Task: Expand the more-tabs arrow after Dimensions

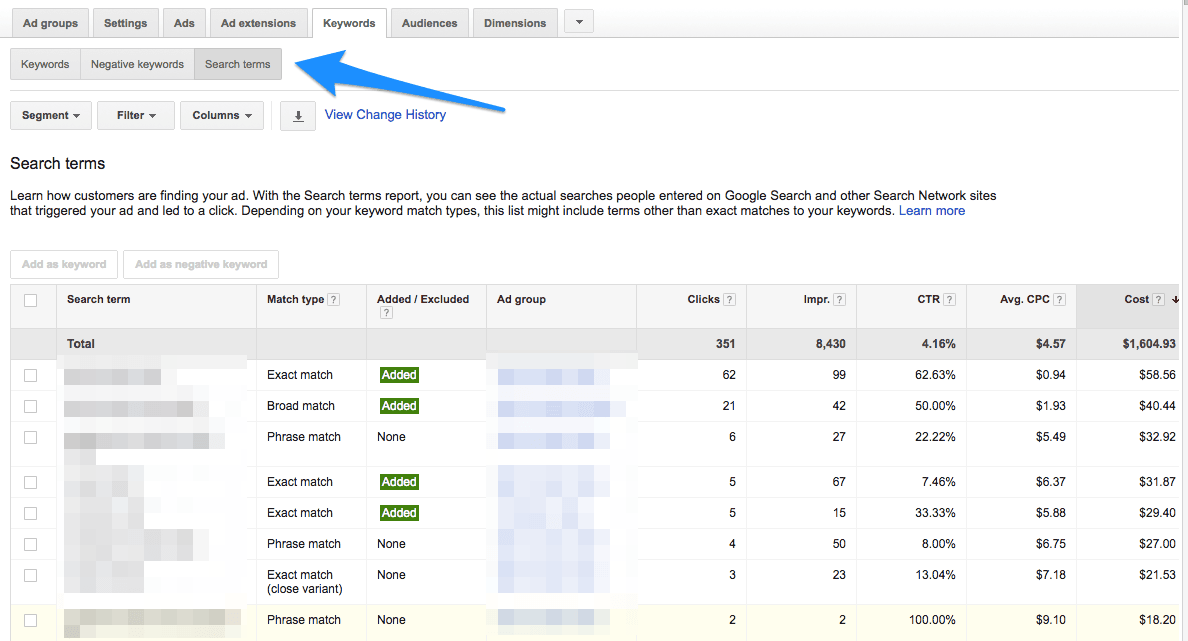Action: [x=579, y=22]
